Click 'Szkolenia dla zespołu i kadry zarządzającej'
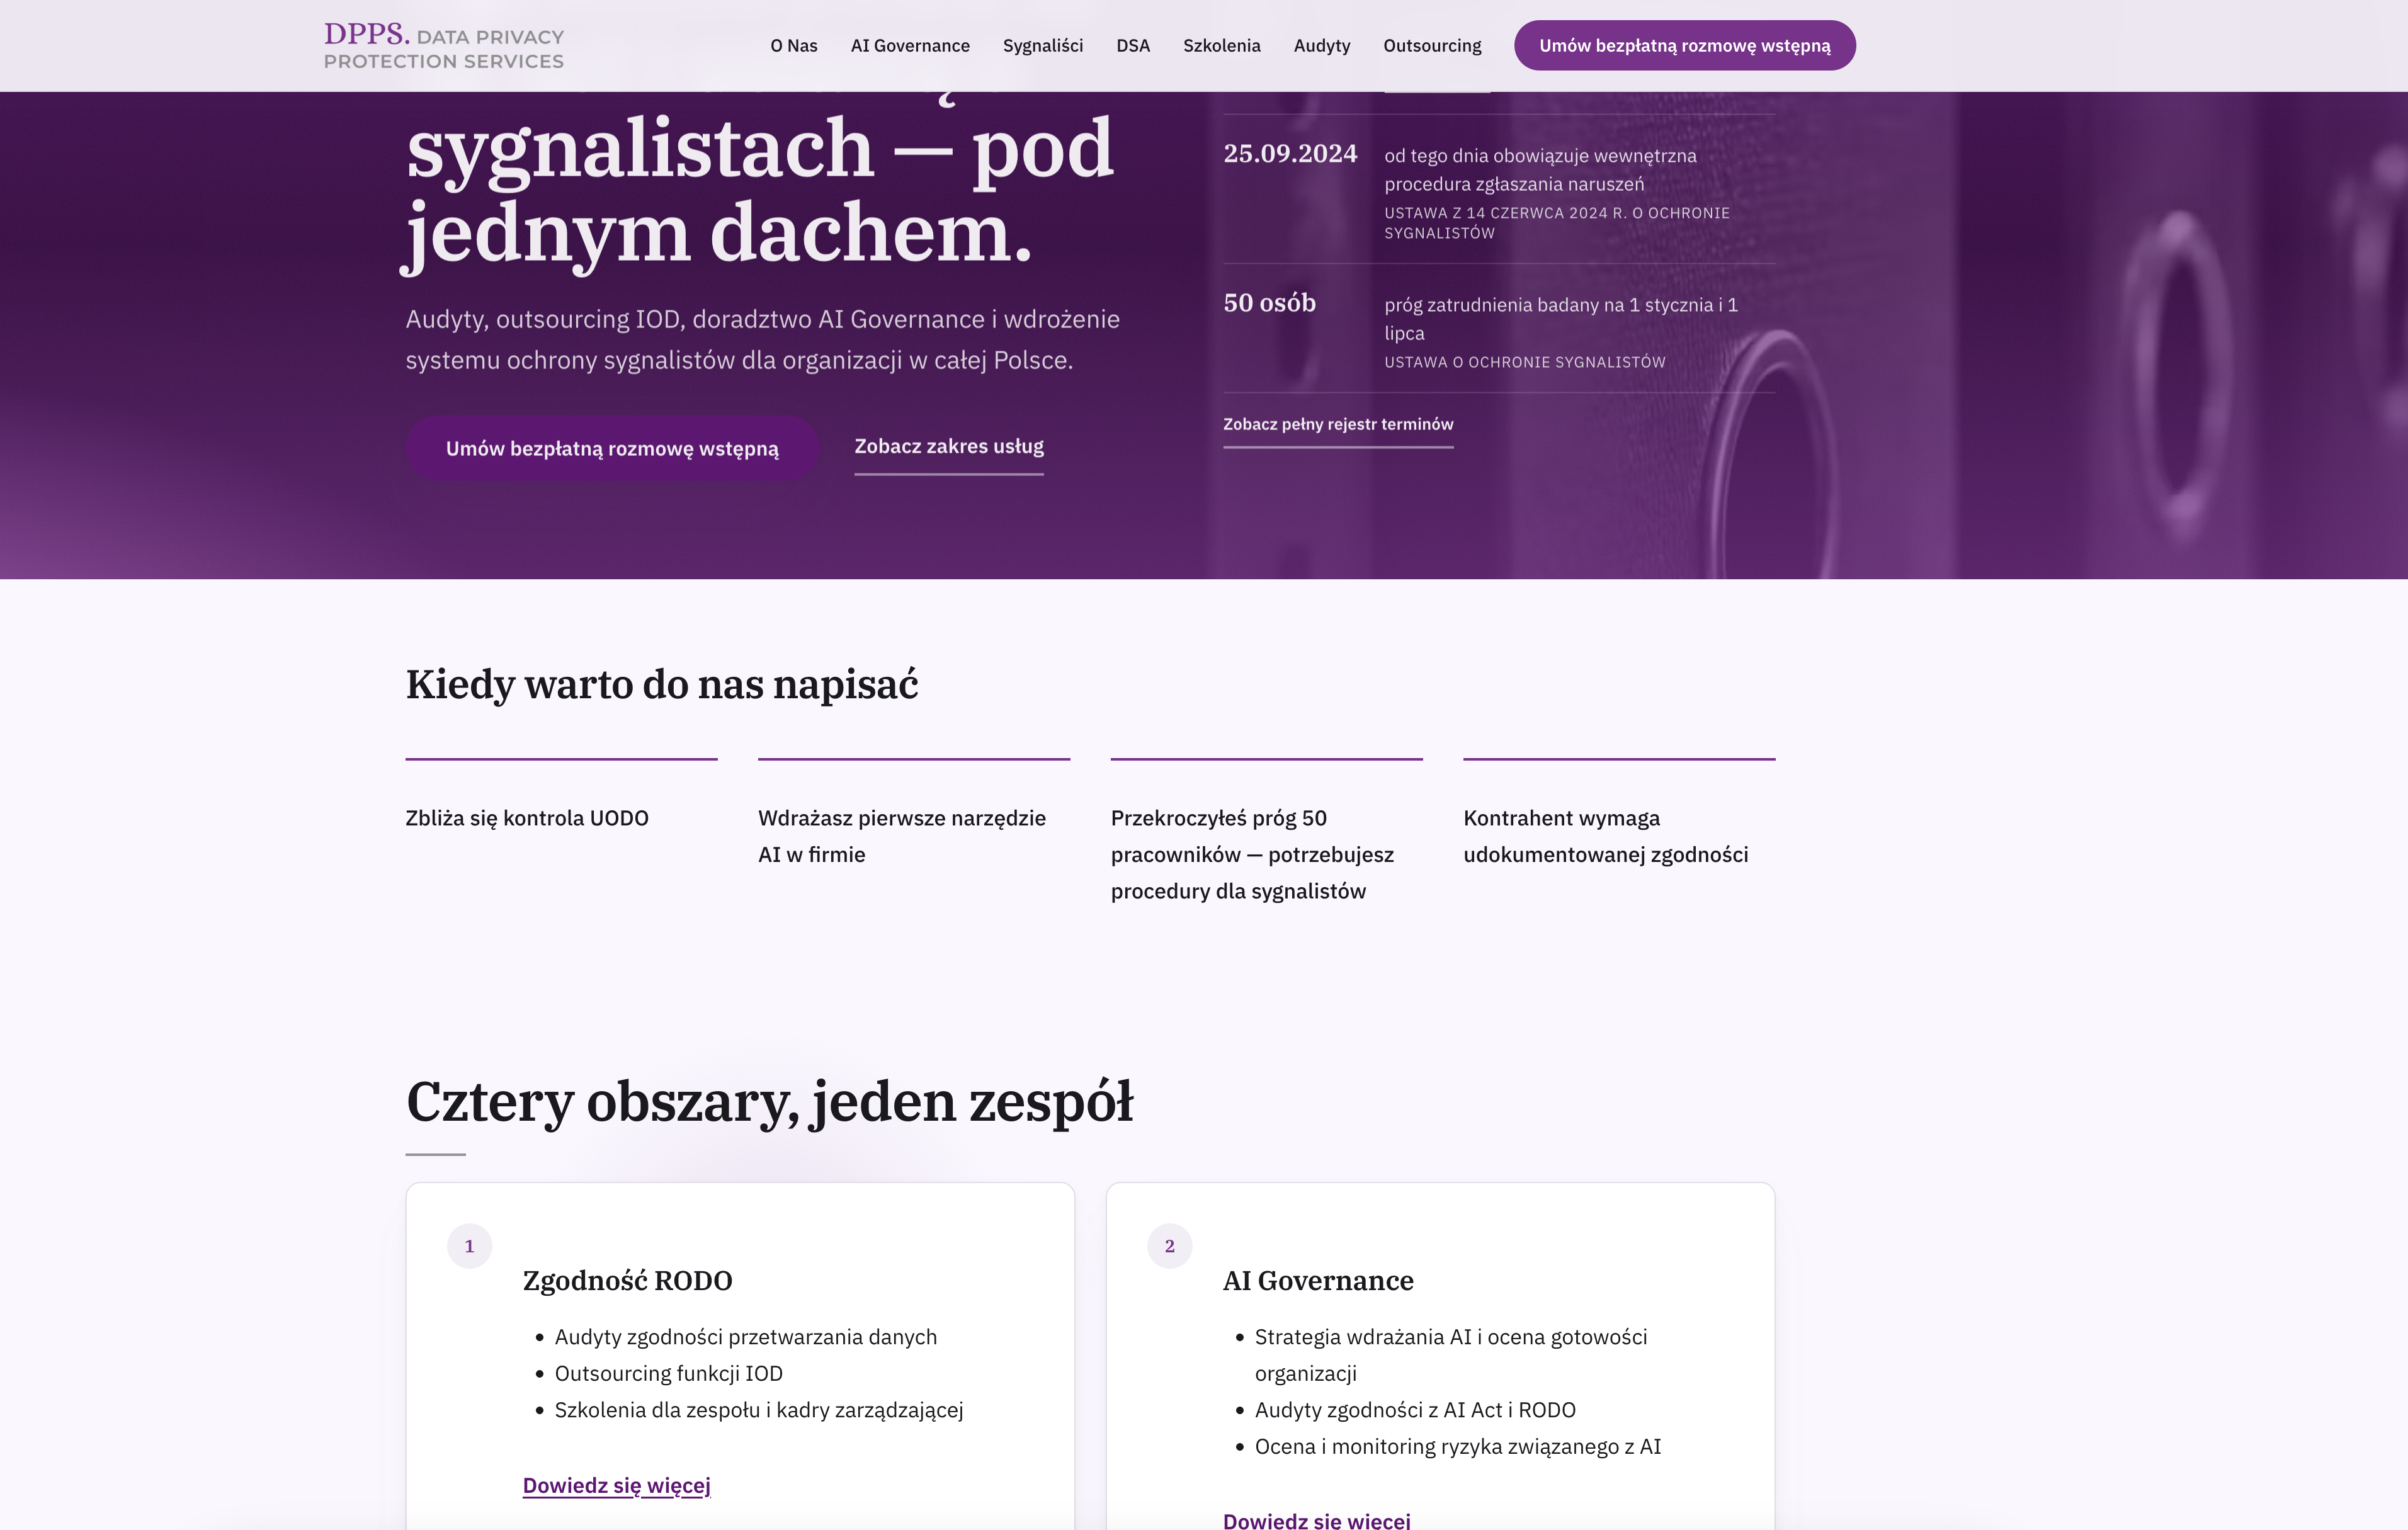2408x1530 pixels. pos(759,1410)
